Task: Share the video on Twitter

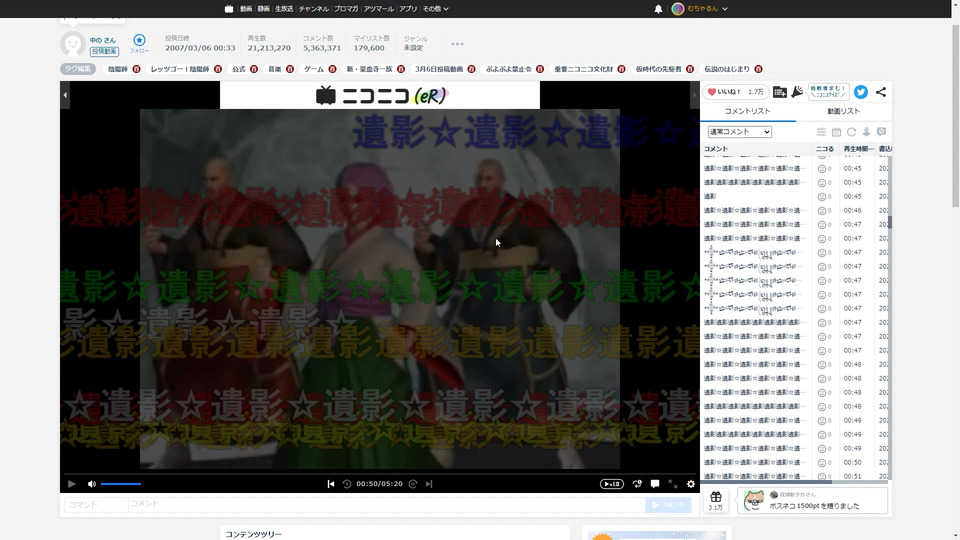Action: pos(861,92)
